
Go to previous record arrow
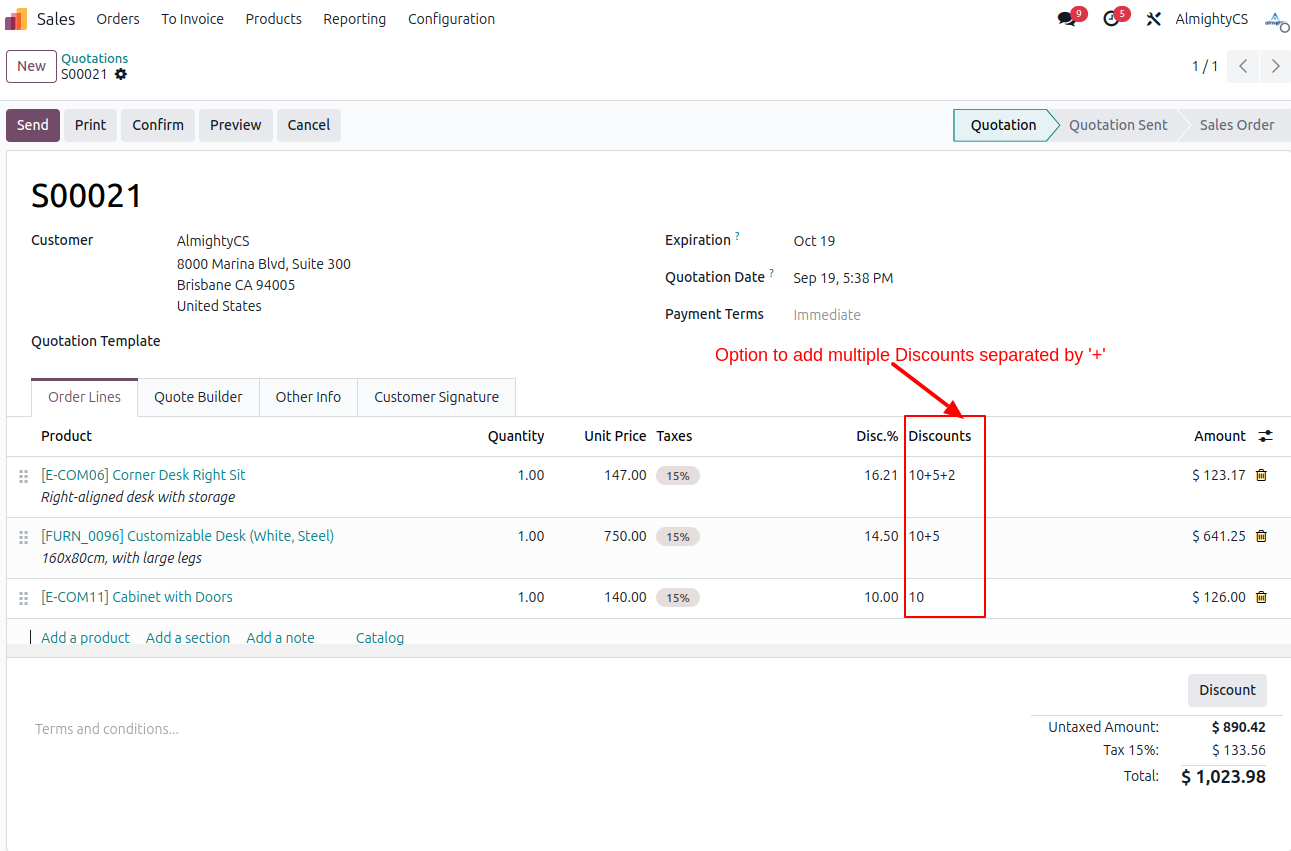(1243, 66)
